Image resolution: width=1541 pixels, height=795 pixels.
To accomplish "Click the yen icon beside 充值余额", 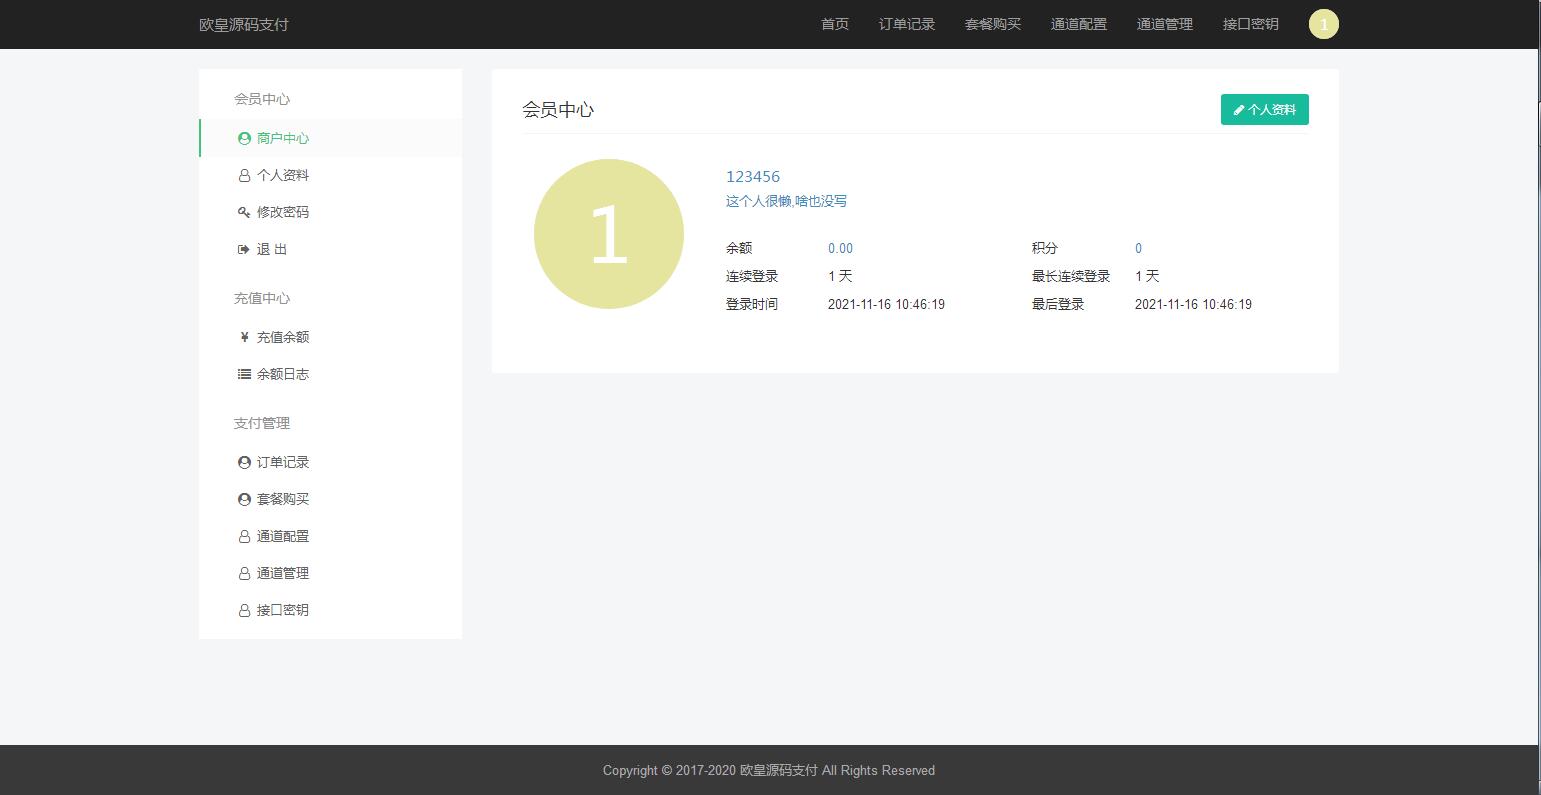I will (x=244, y=338).
